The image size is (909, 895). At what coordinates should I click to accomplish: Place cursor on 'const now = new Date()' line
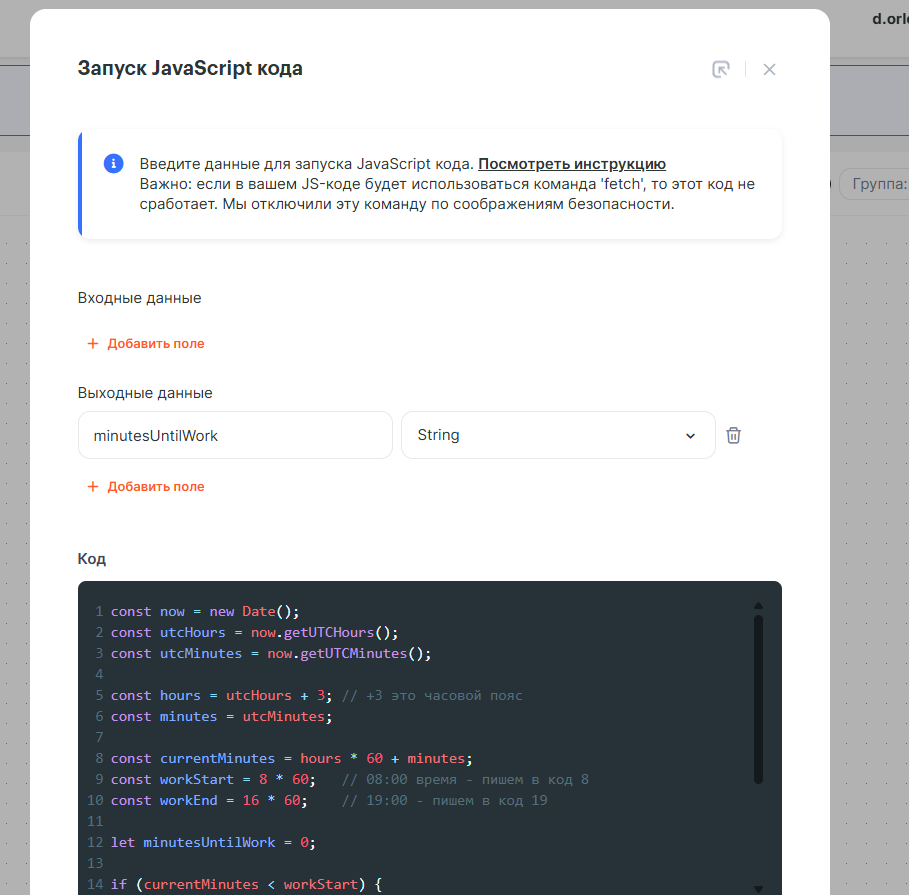point(205,611)
